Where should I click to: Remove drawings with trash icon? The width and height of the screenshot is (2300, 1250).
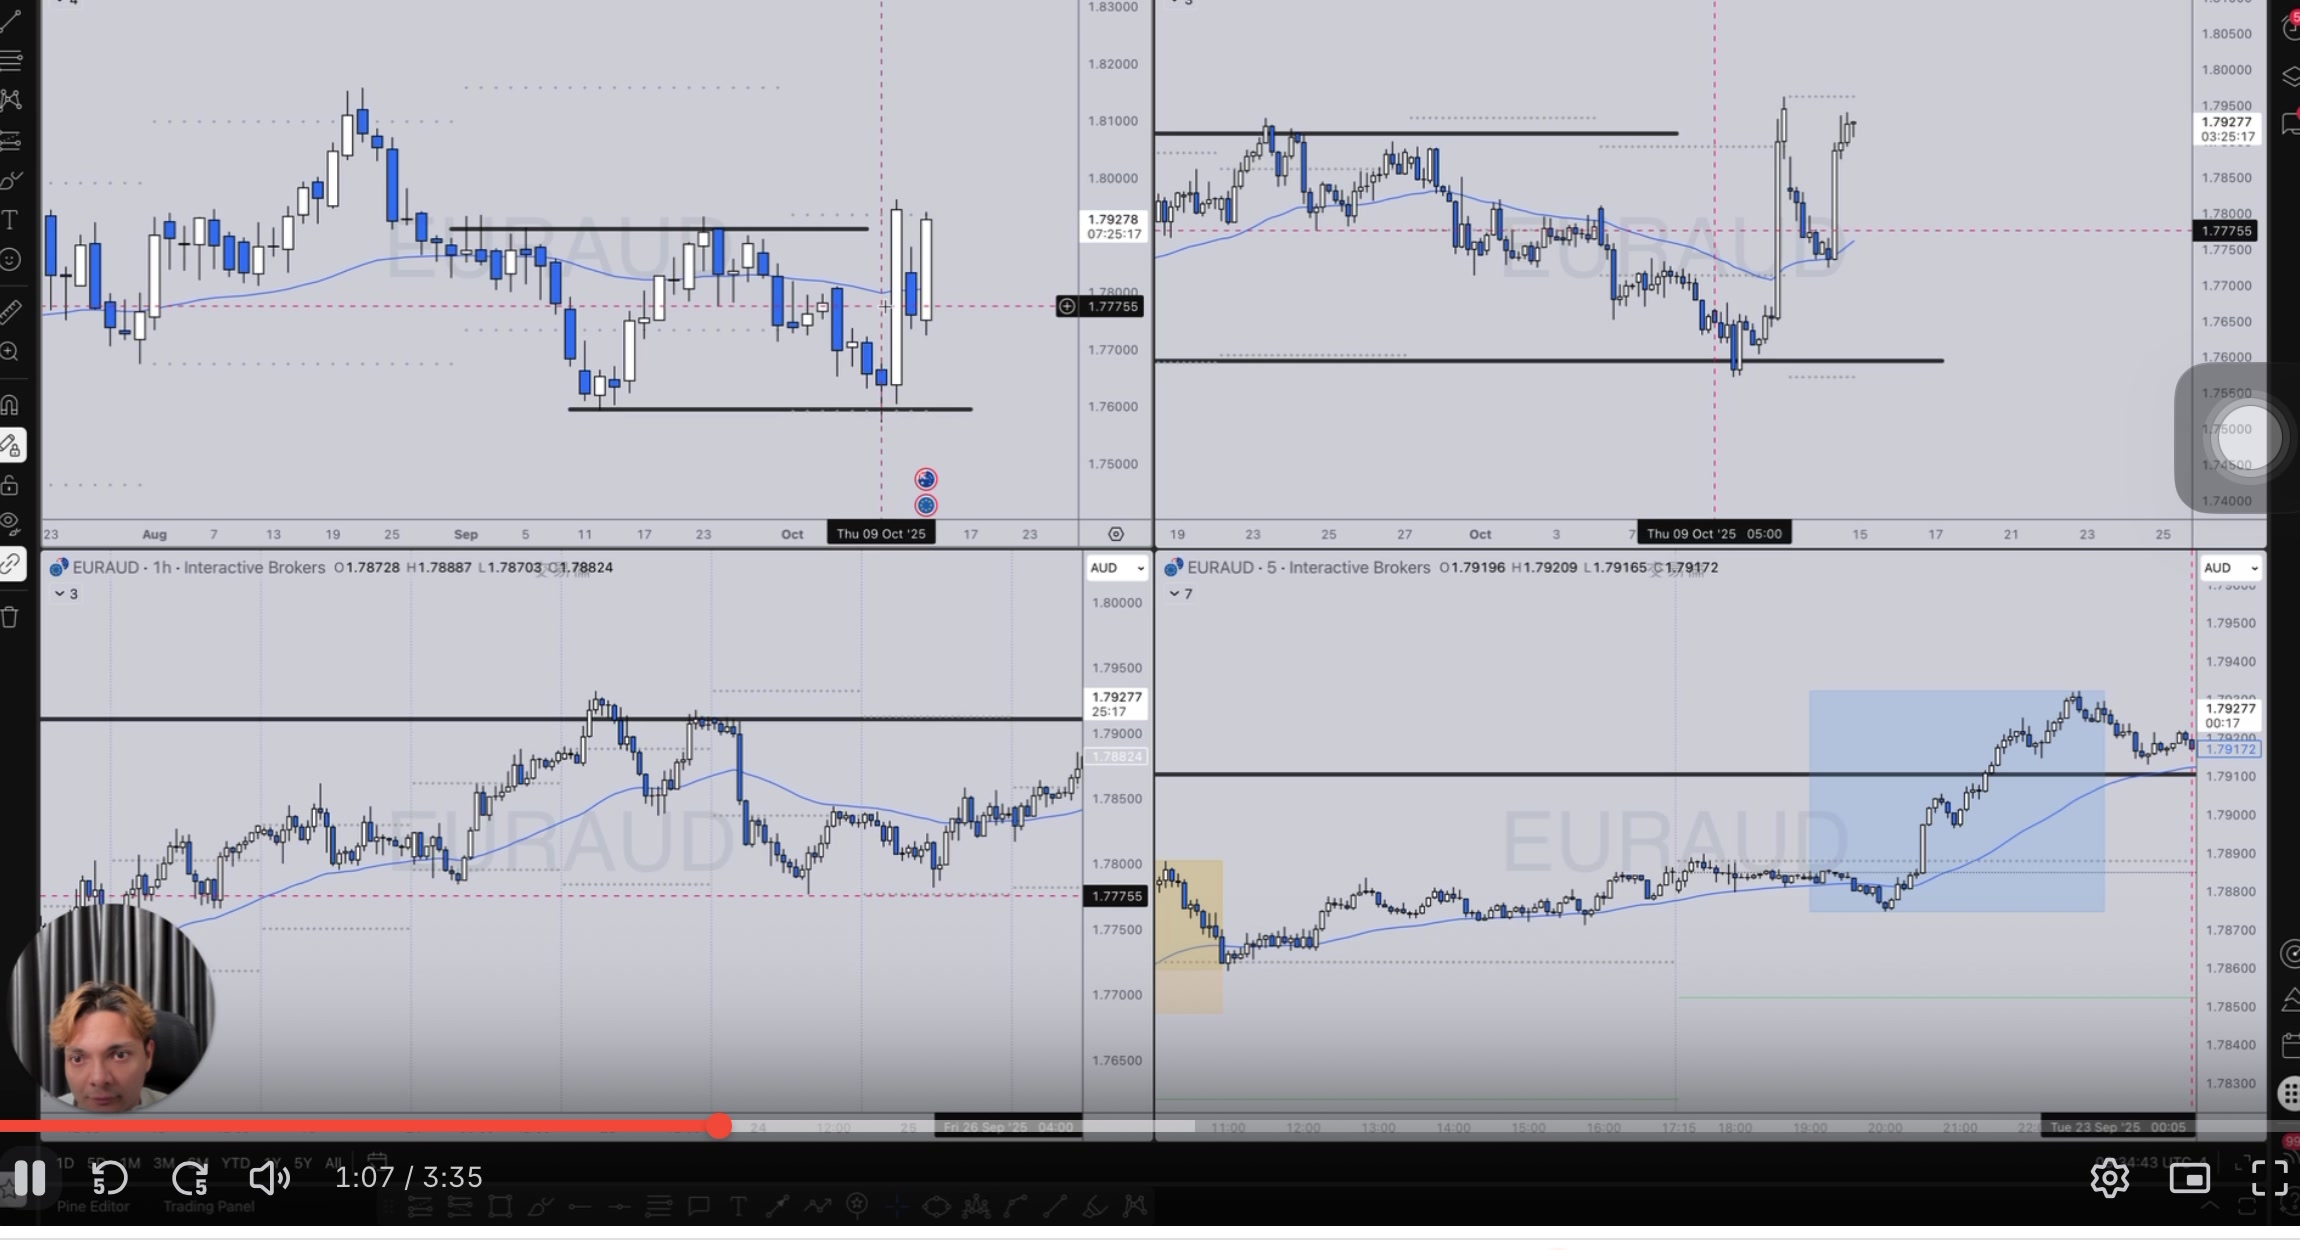[x=11, y=617]
